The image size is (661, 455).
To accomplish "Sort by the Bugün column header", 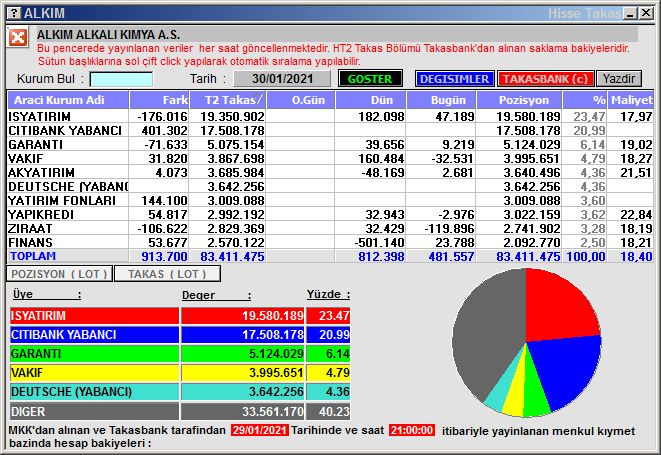I will coord(441,100).
